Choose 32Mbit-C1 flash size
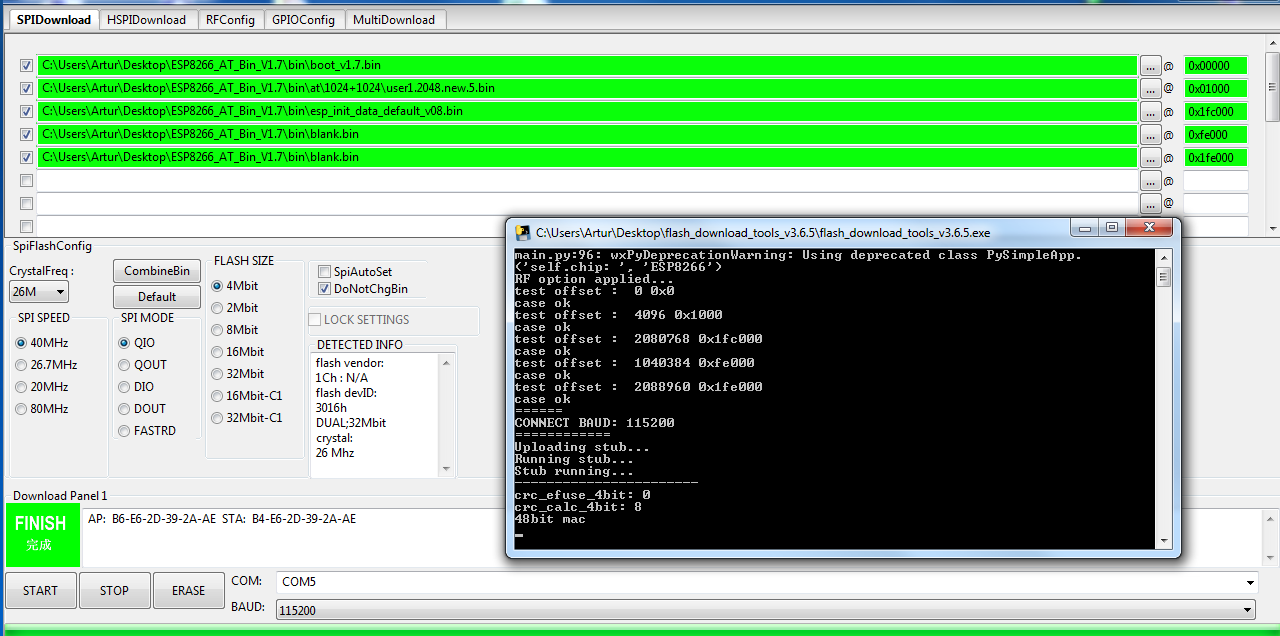The width and height of the screenshot is (1280, 636). click(217, 418)
